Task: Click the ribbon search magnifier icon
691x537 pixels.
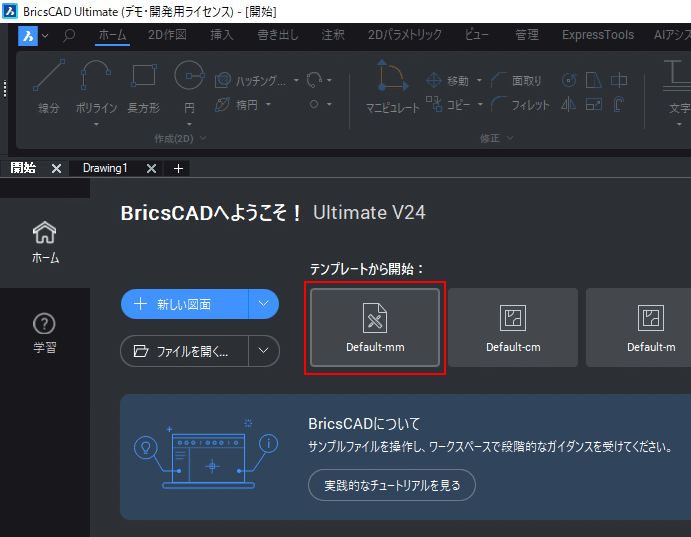Action: pos(69,35)
